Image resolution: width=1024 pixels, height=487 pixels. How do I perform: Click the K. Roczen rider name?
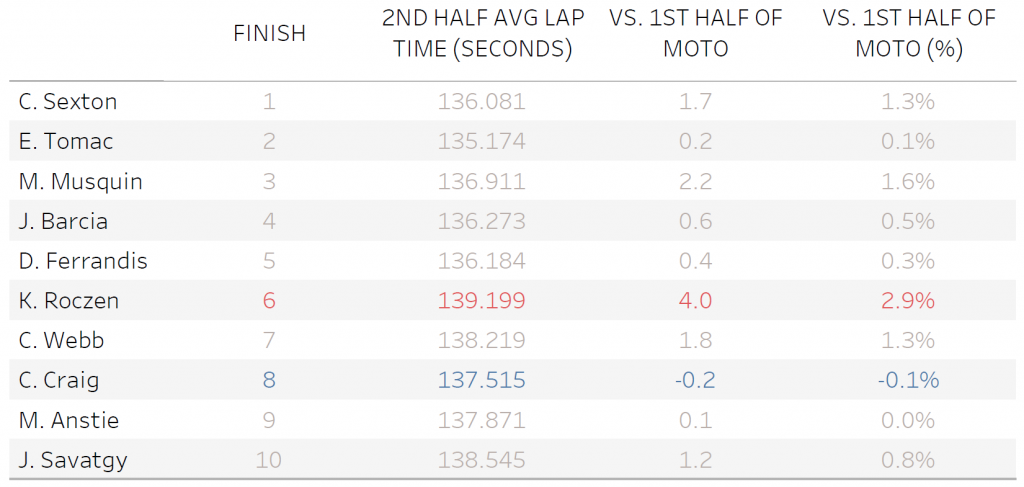(x=69, y=300)
